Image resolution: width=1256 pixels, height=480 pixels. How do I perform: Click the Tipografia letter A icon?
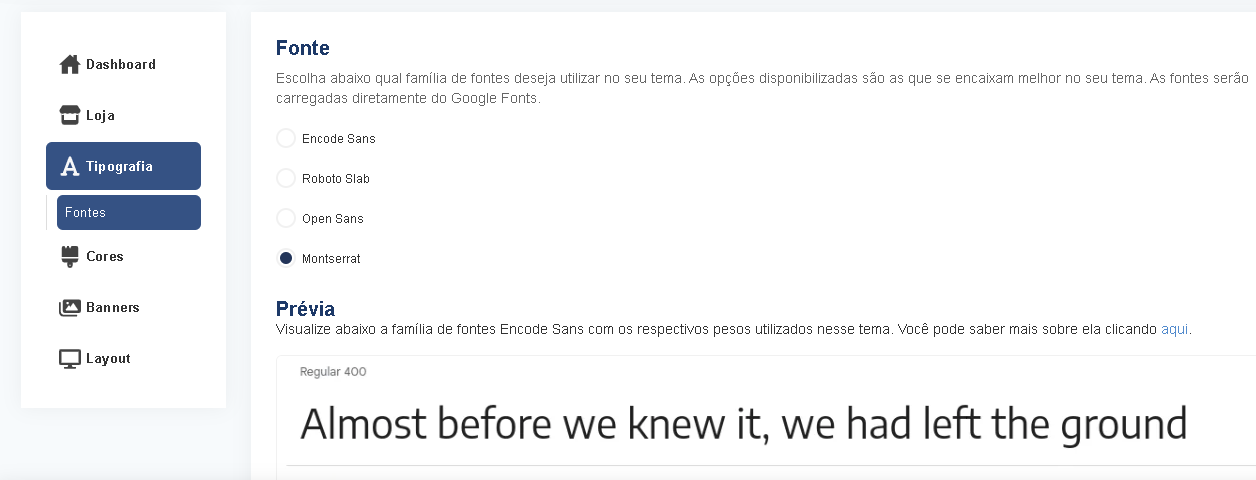pos(70,167)
